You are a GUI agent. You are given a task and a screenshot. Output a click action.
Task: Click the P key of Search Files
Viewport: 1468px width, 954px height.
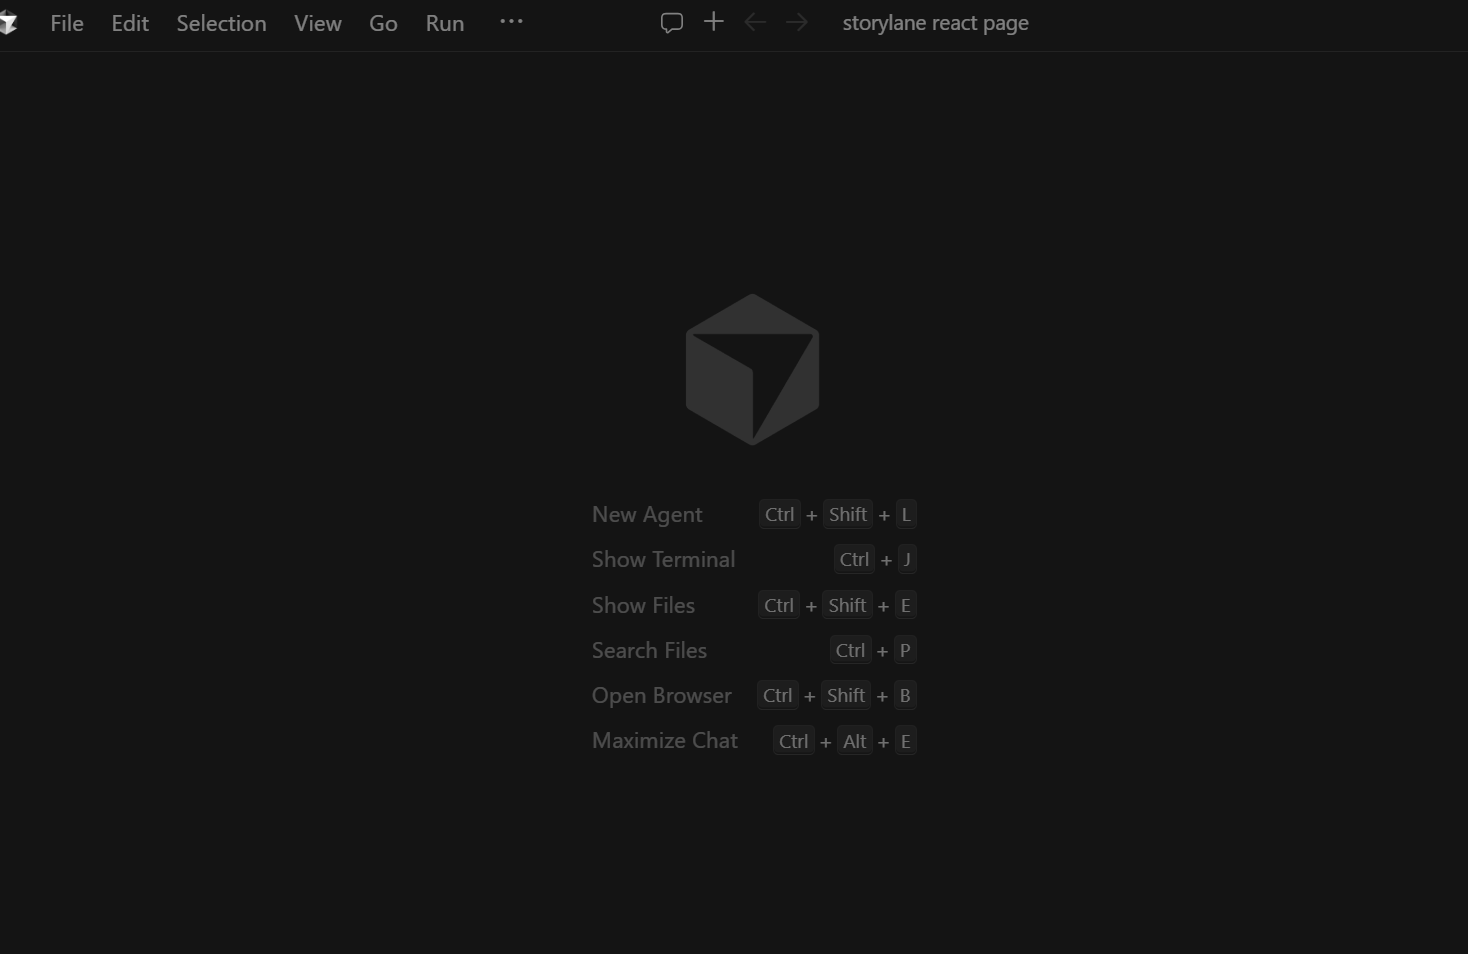[905, 650]
